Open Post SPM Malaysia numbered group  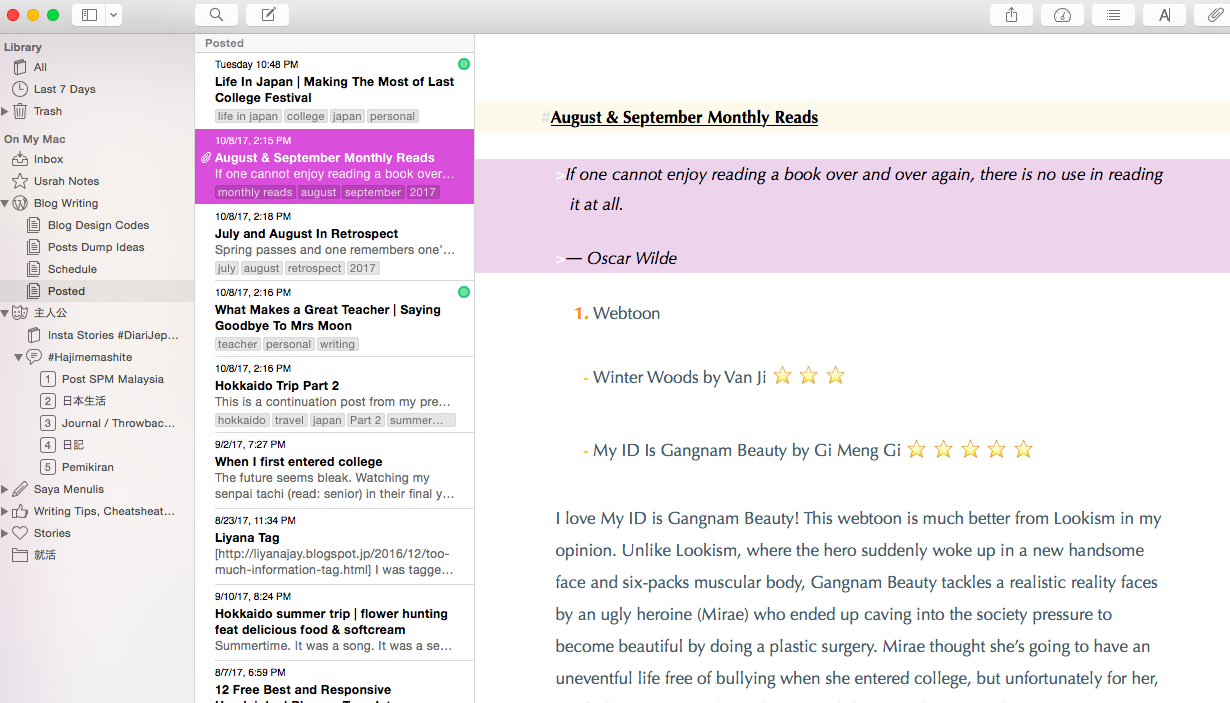point(101,379)
